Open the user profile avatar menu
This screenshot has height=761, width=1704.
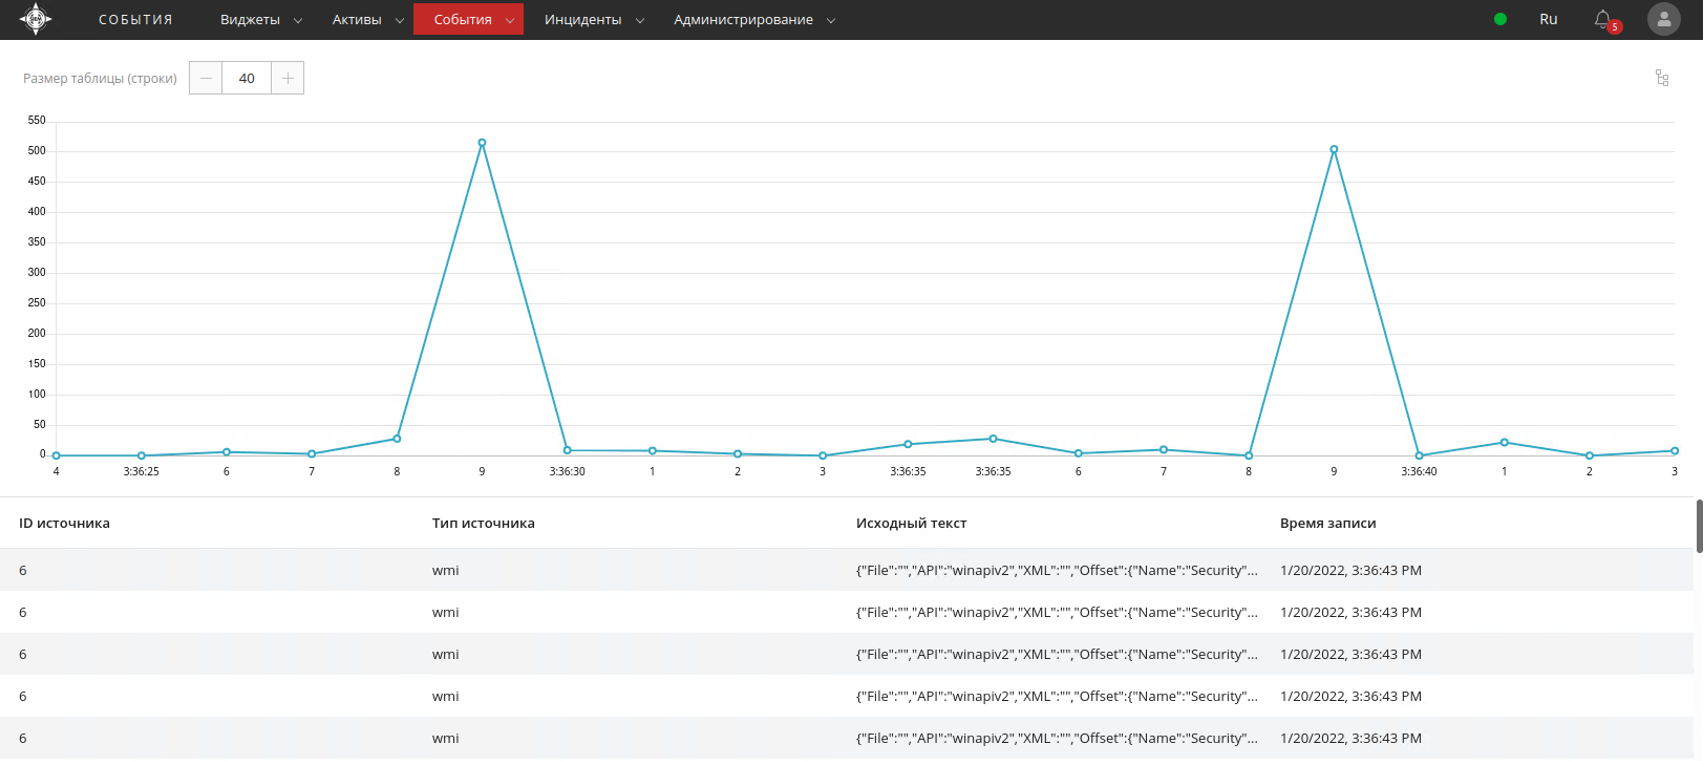pyautogui.click(x=1664, y=19)
